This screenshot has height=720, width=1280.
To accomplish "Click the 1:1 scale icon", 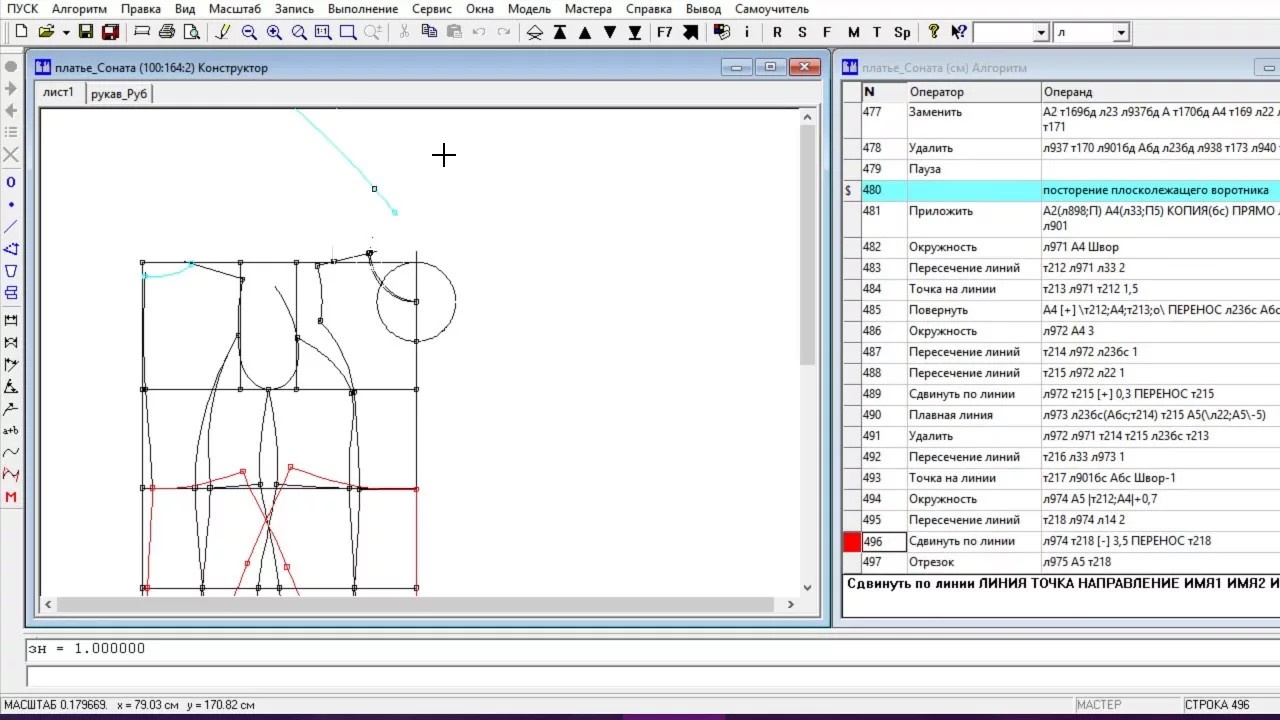I will click(x=323, y=32).
